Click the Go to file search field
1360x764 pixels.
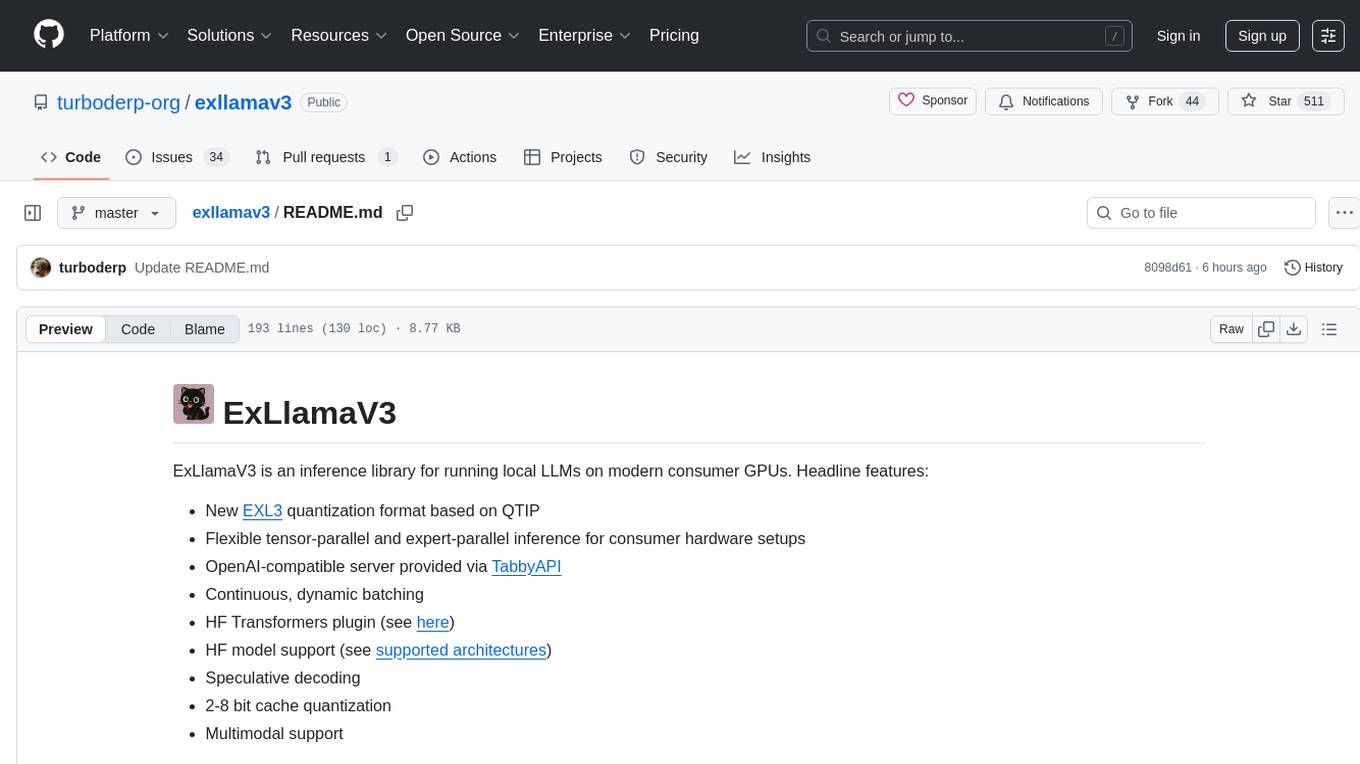pos(1200,213)
